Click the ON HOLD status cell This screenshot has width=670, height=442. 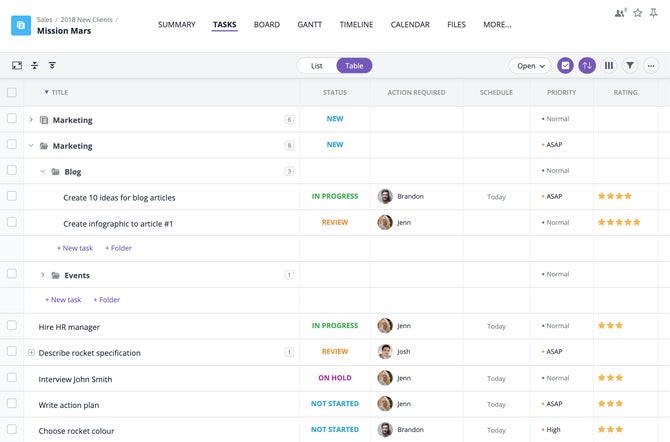(335, 378)
